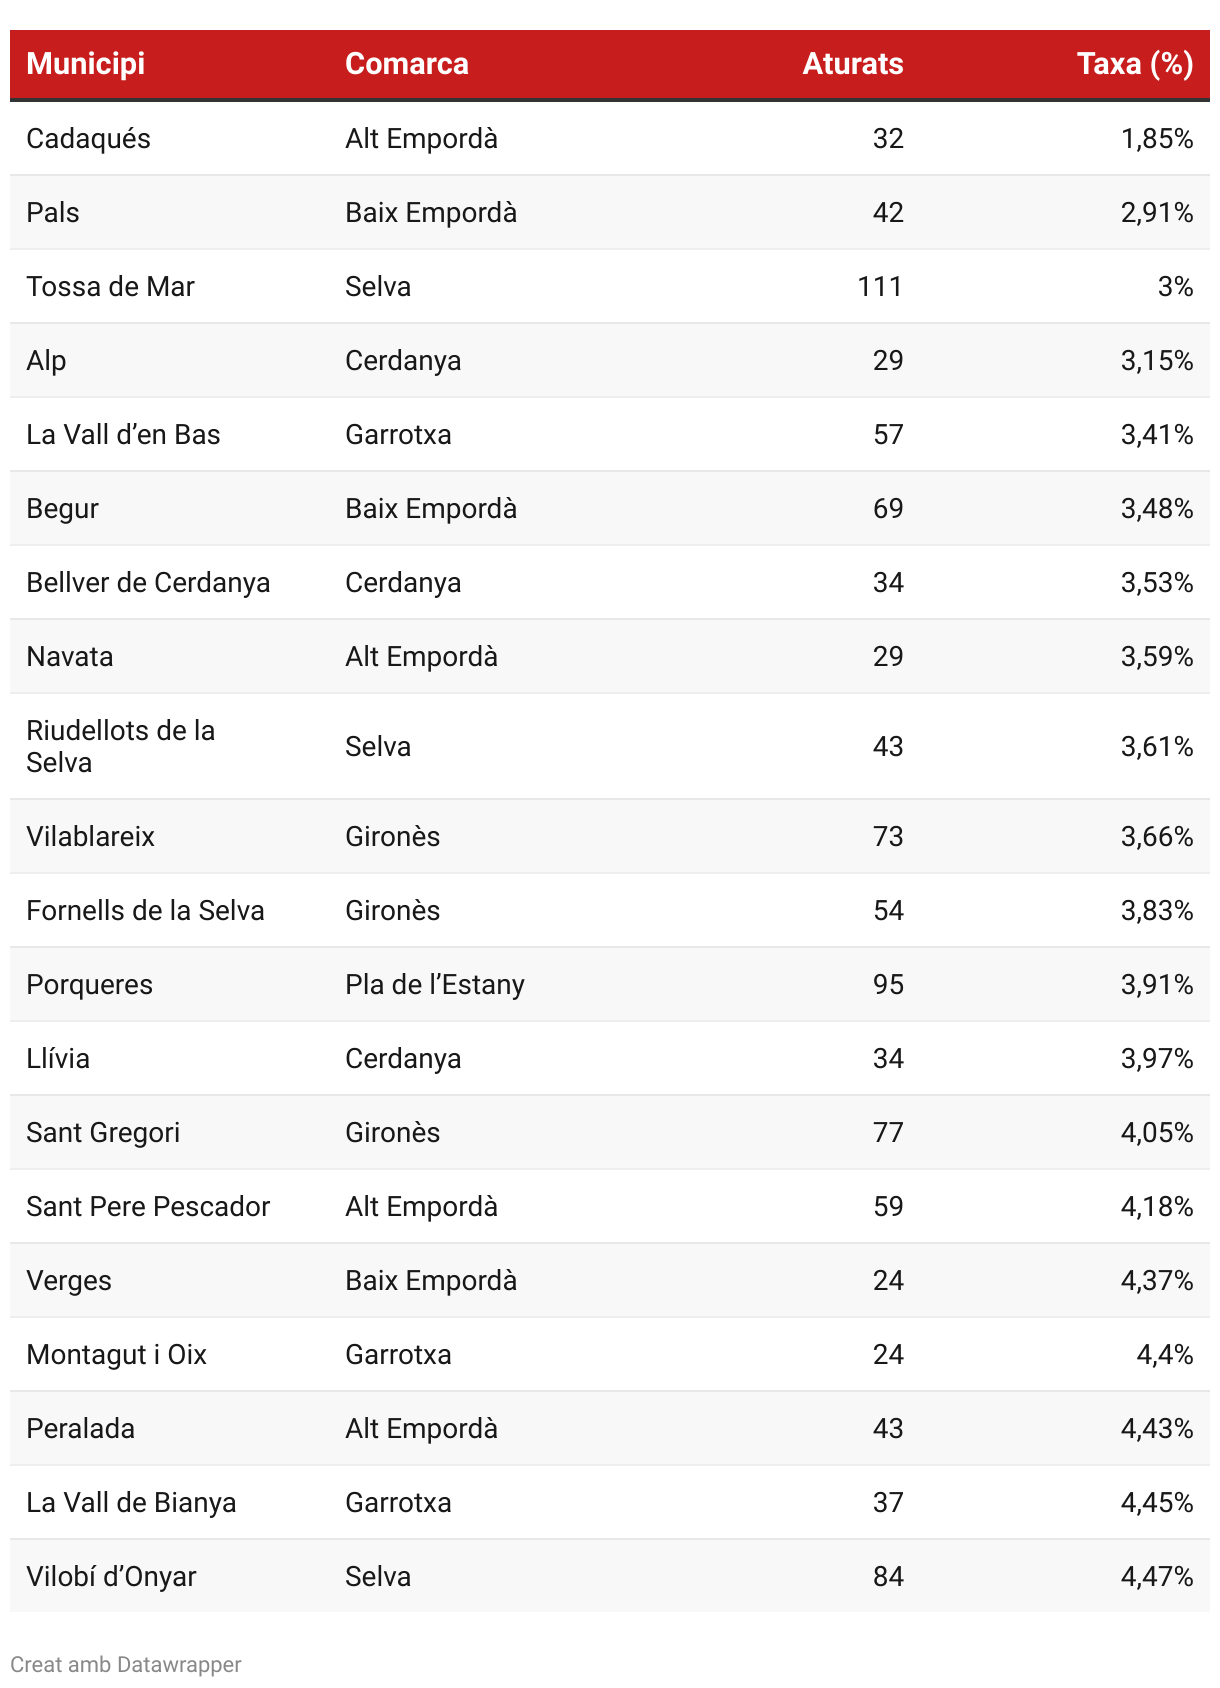Select the La Vall d'en Bas cell
Viewport: 1220px width, 1688px height.
click(123, 435)
